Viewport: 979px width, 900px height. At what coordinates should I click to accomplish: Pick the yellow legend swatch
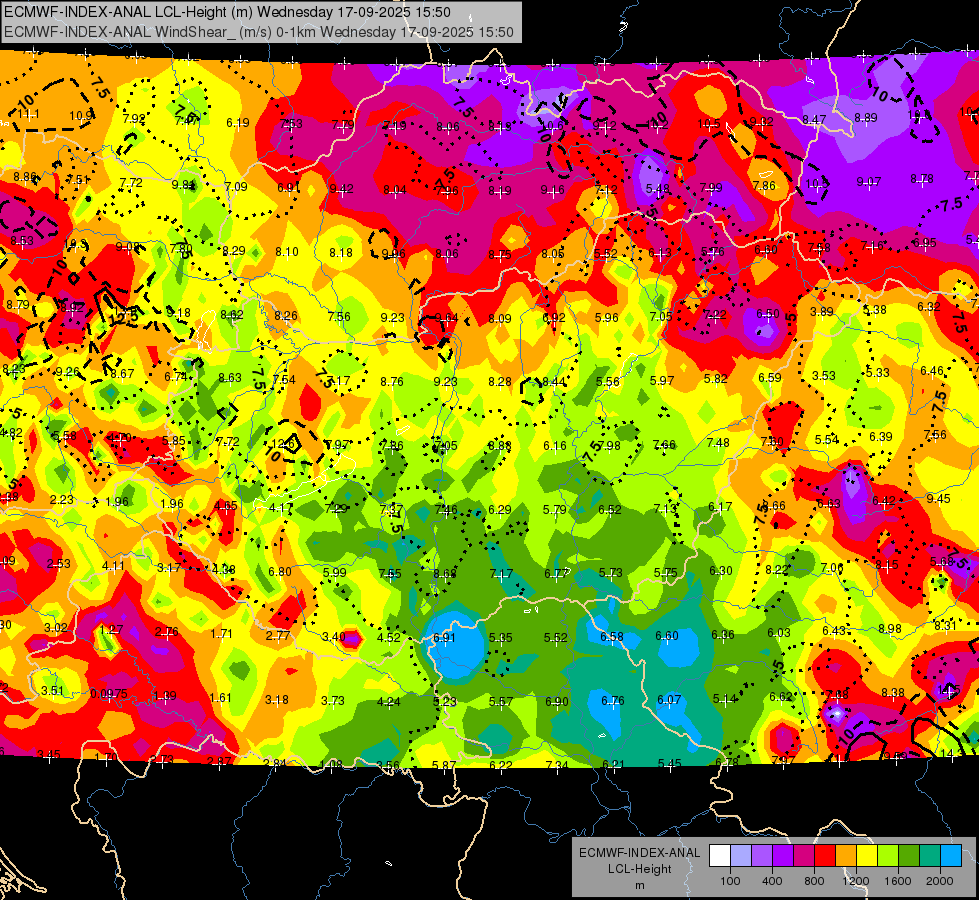click(x=867, y=856)
